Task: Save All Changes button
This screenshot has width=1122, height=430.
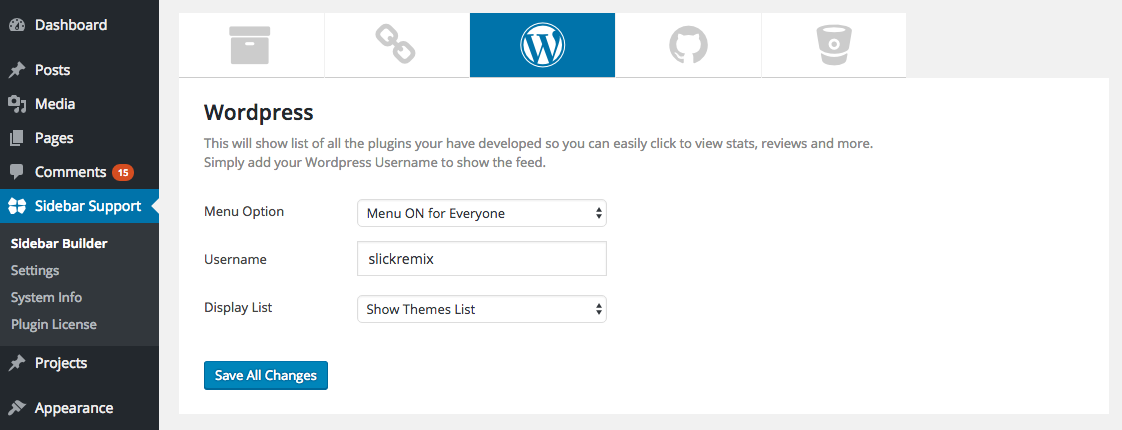Action: coord(265,375)
